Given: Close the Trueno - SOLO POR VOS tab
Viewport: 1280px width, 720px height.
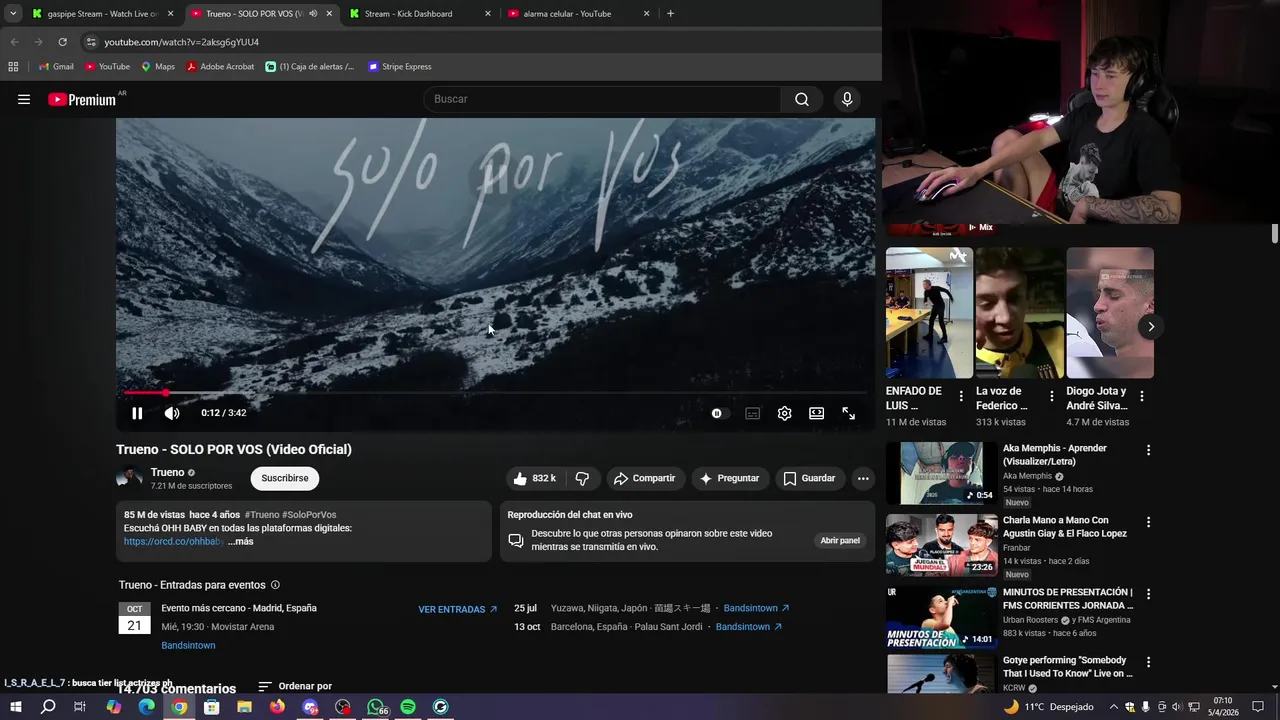Looking at the screenshot, I should click(x=329, y=14).
